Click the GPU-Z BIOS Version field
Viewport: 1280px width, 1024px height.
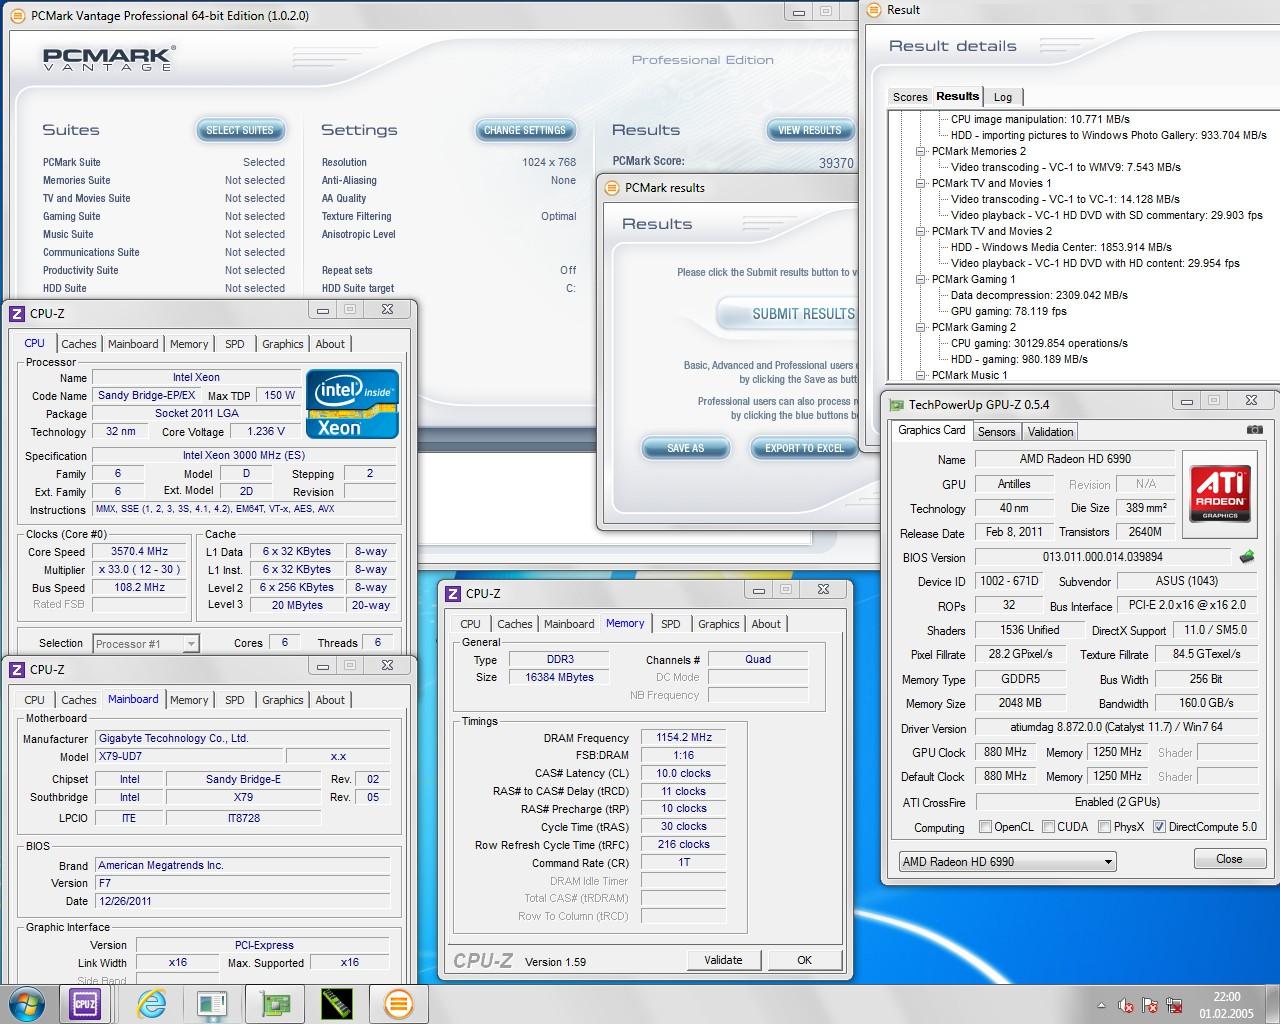pyautogui.click(x=1103, y=557)
